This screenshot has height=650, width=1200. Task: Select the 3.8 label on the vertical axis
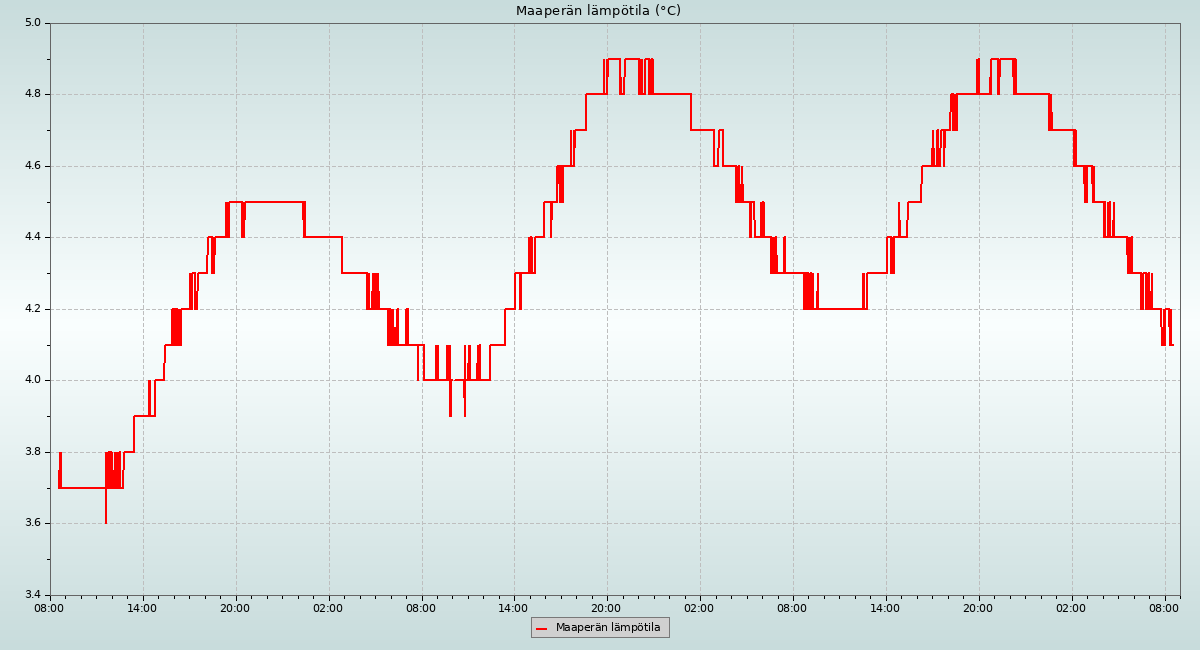pos(33,452)
